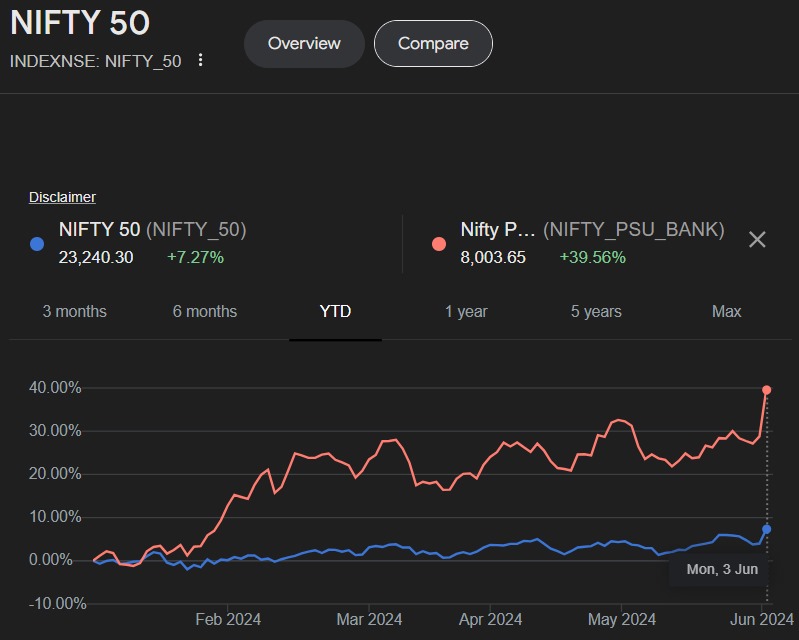
Task: Select the 1 year range tab
Action: point(466,311)
